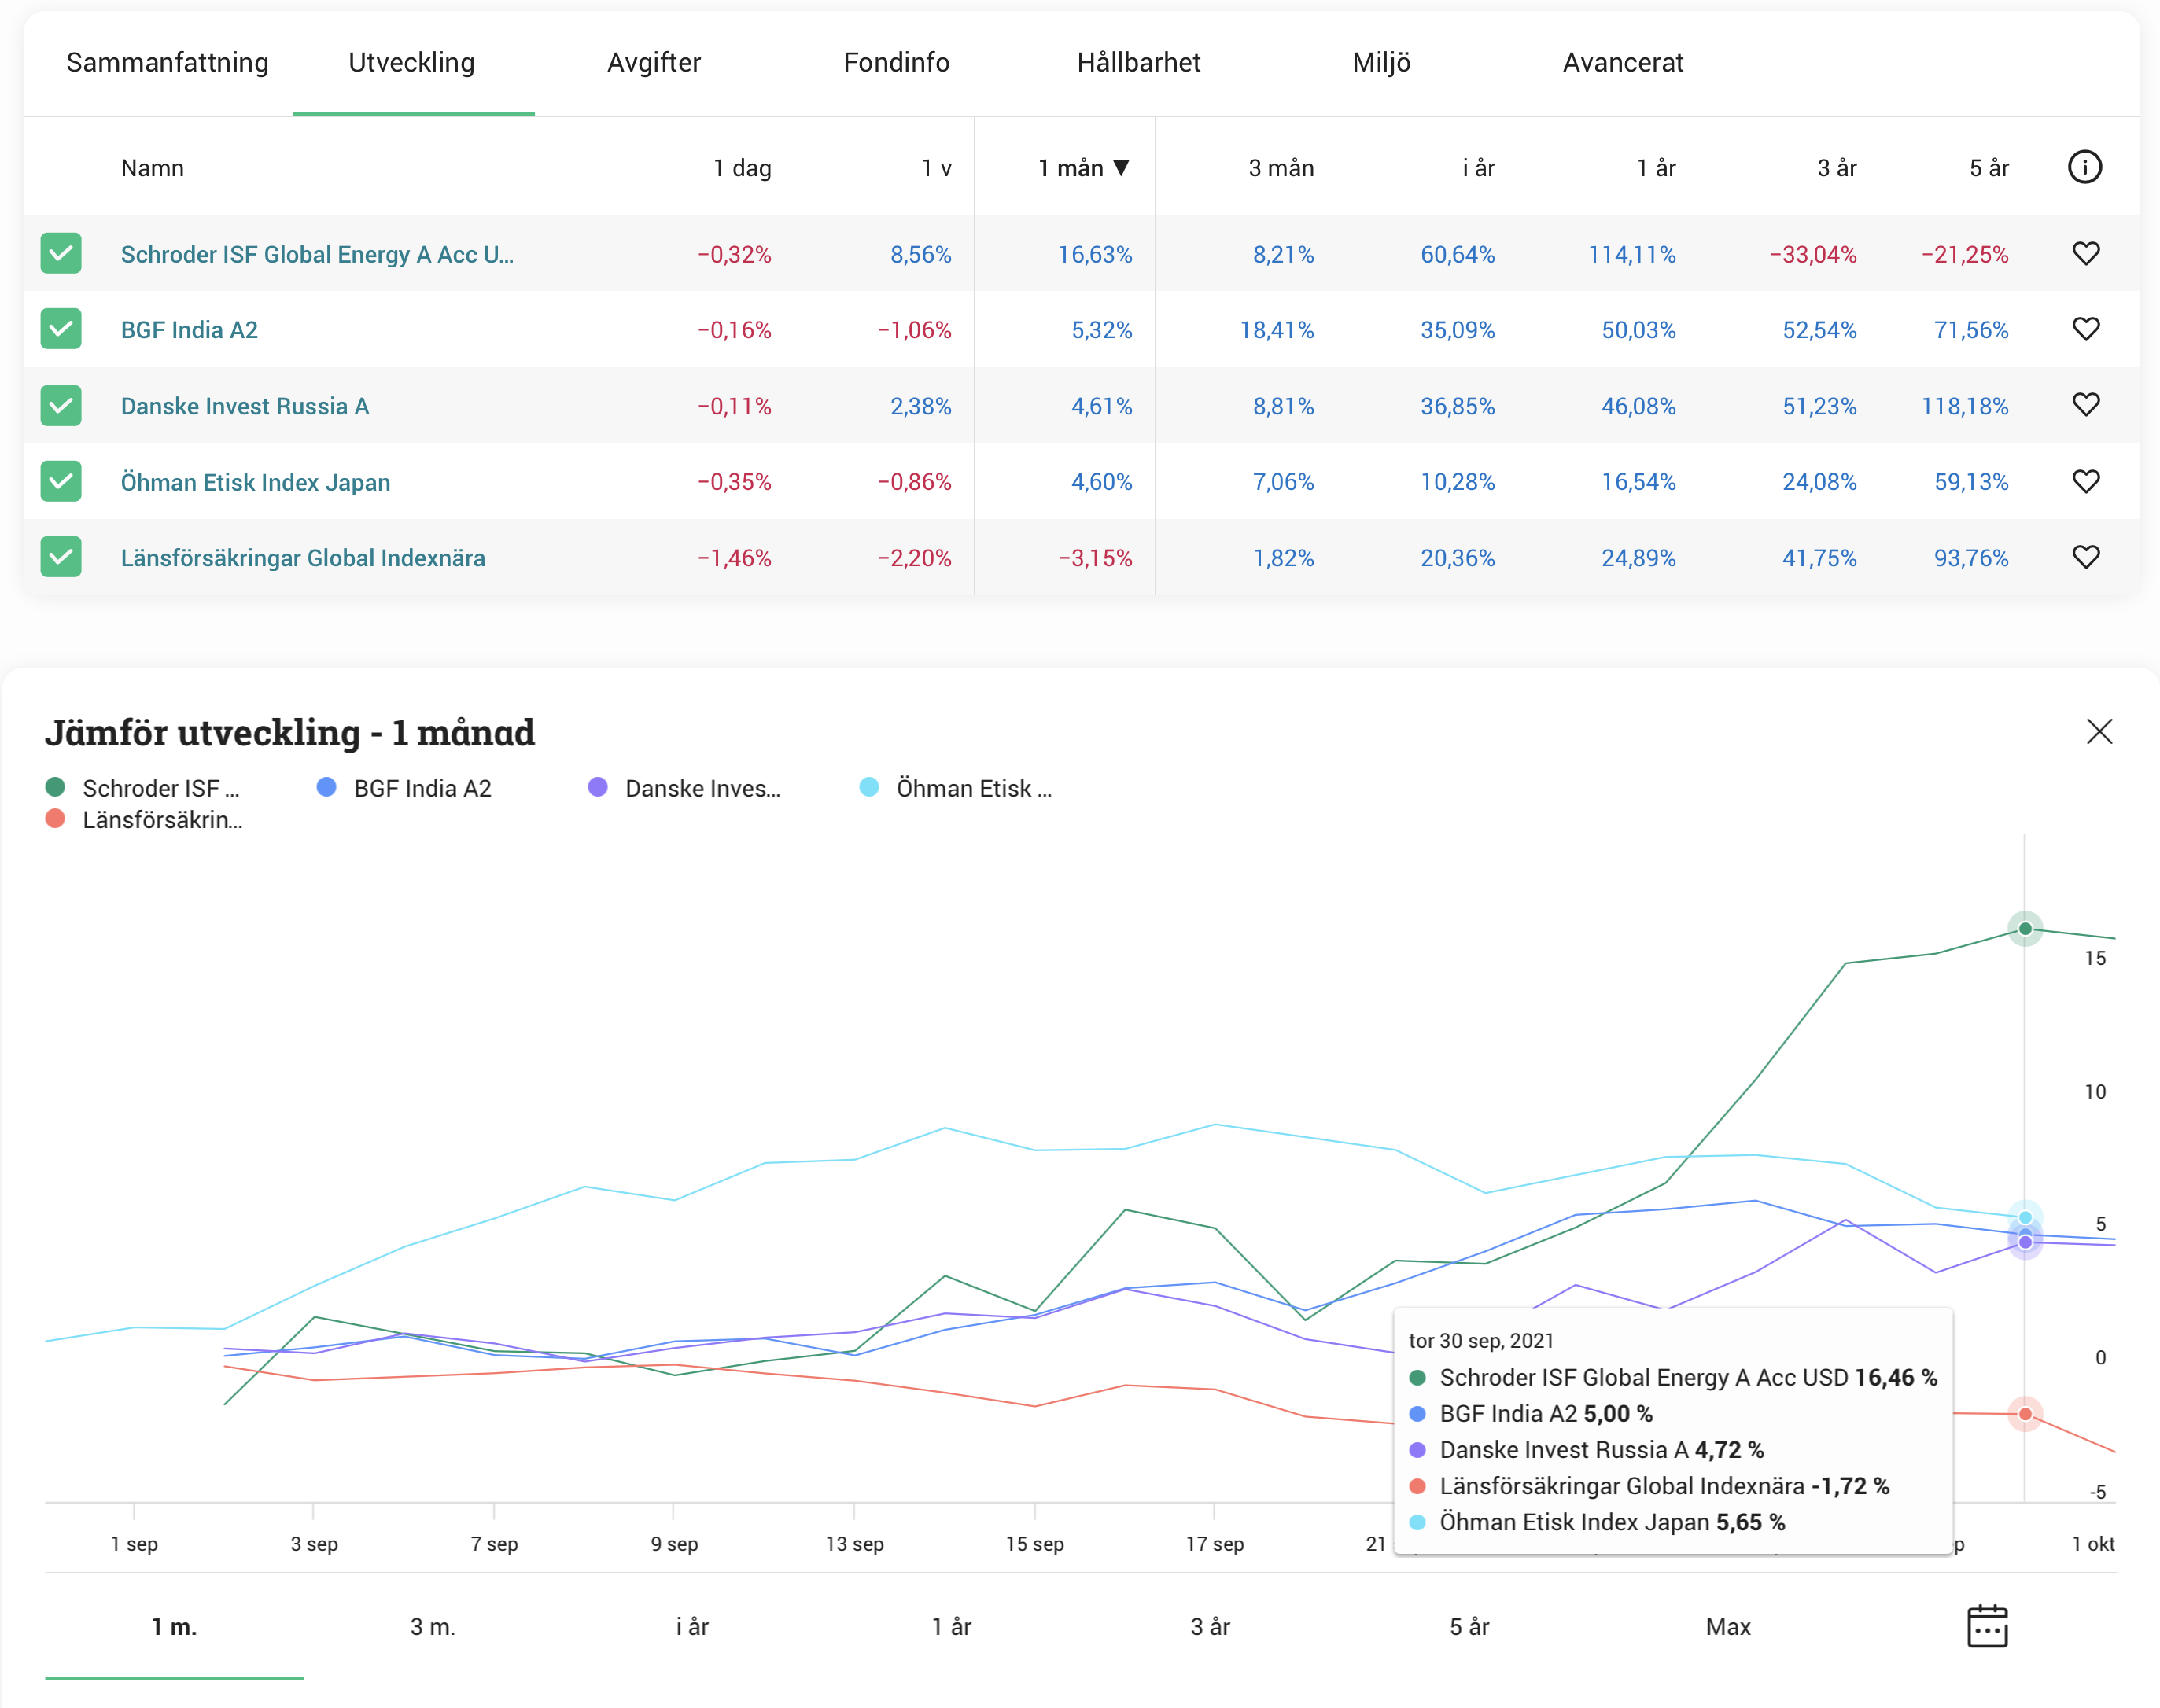Sort by the 1 mån column arrow
The height and width of the screenshot is (1708, 2160).
pyautogui.click(x=1121, y=168)
